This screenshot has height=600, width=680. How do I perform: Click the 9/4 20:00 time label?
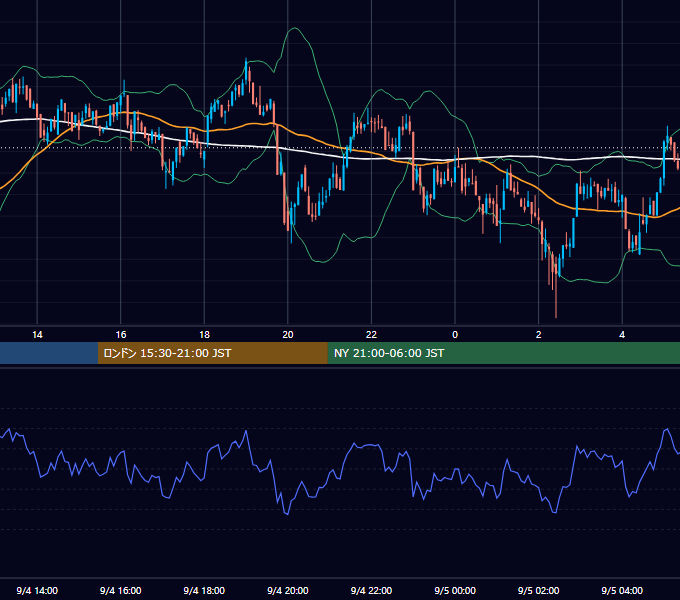pos(288,591)
